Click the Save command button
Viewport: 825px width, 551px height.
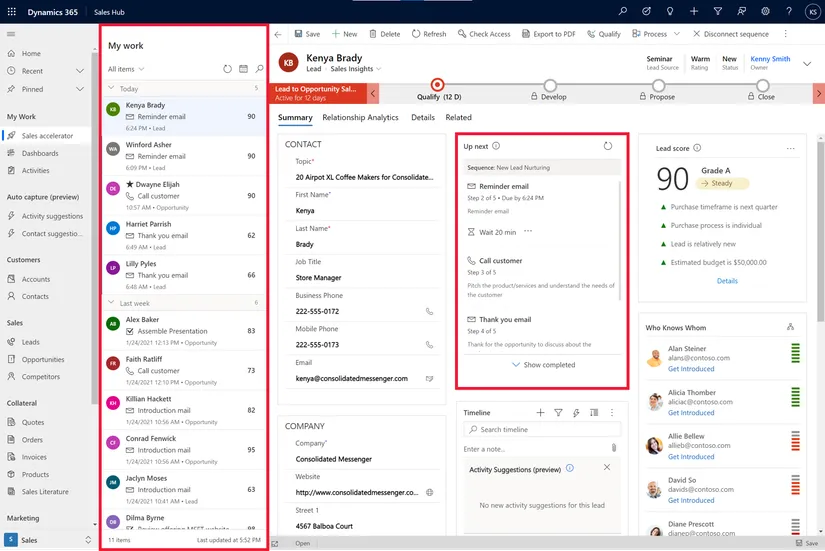(x=307, y=34)
